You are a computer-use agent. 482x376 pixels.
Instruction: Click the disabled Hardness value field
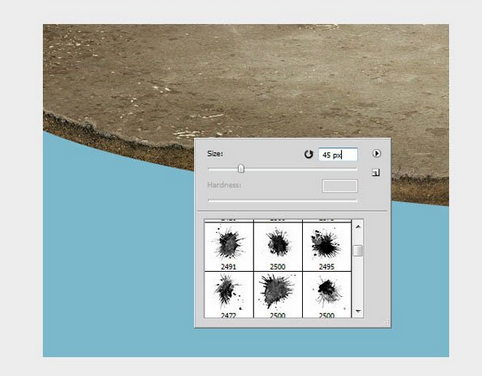340,186
